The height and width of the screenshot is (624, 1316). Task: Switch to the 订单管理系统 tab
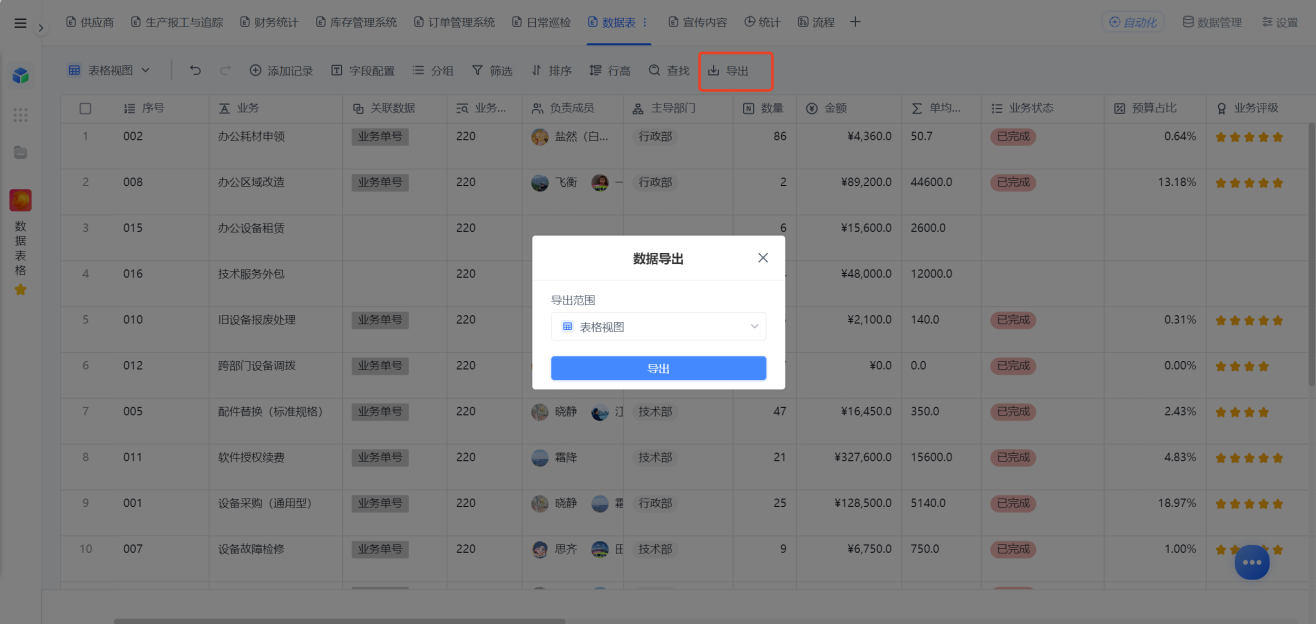[454, 22]
